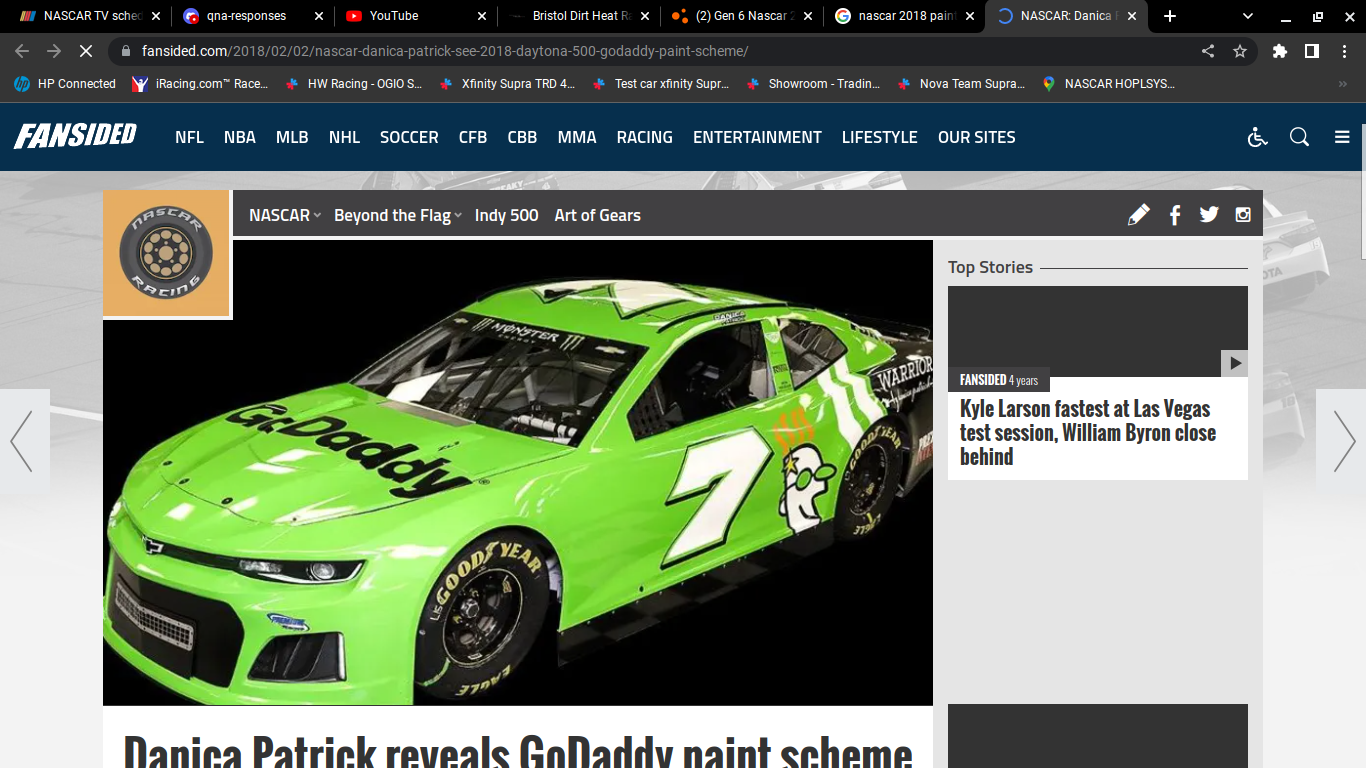1366x768 pixels.
Task: Open the OUR SITES navigation item
Action: click(976, 137)
